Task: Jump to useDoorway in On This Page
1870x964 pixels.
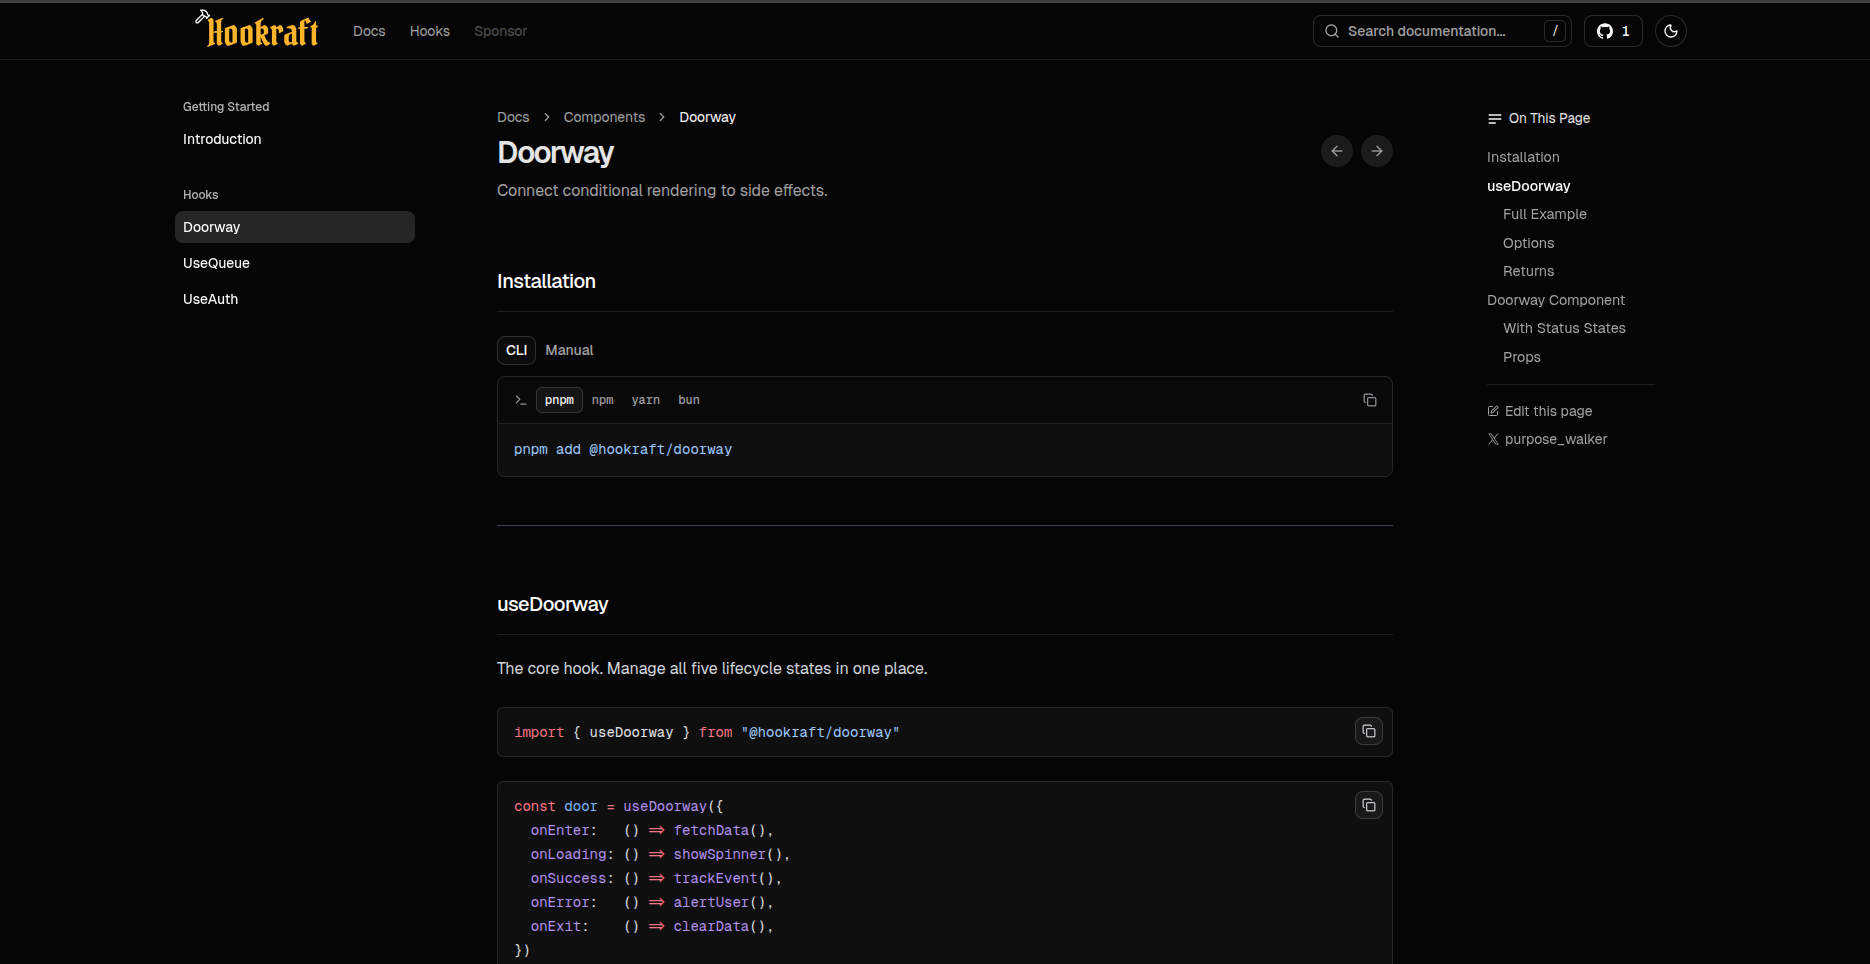Action: pyautogui.click(x=1528, y=186)
